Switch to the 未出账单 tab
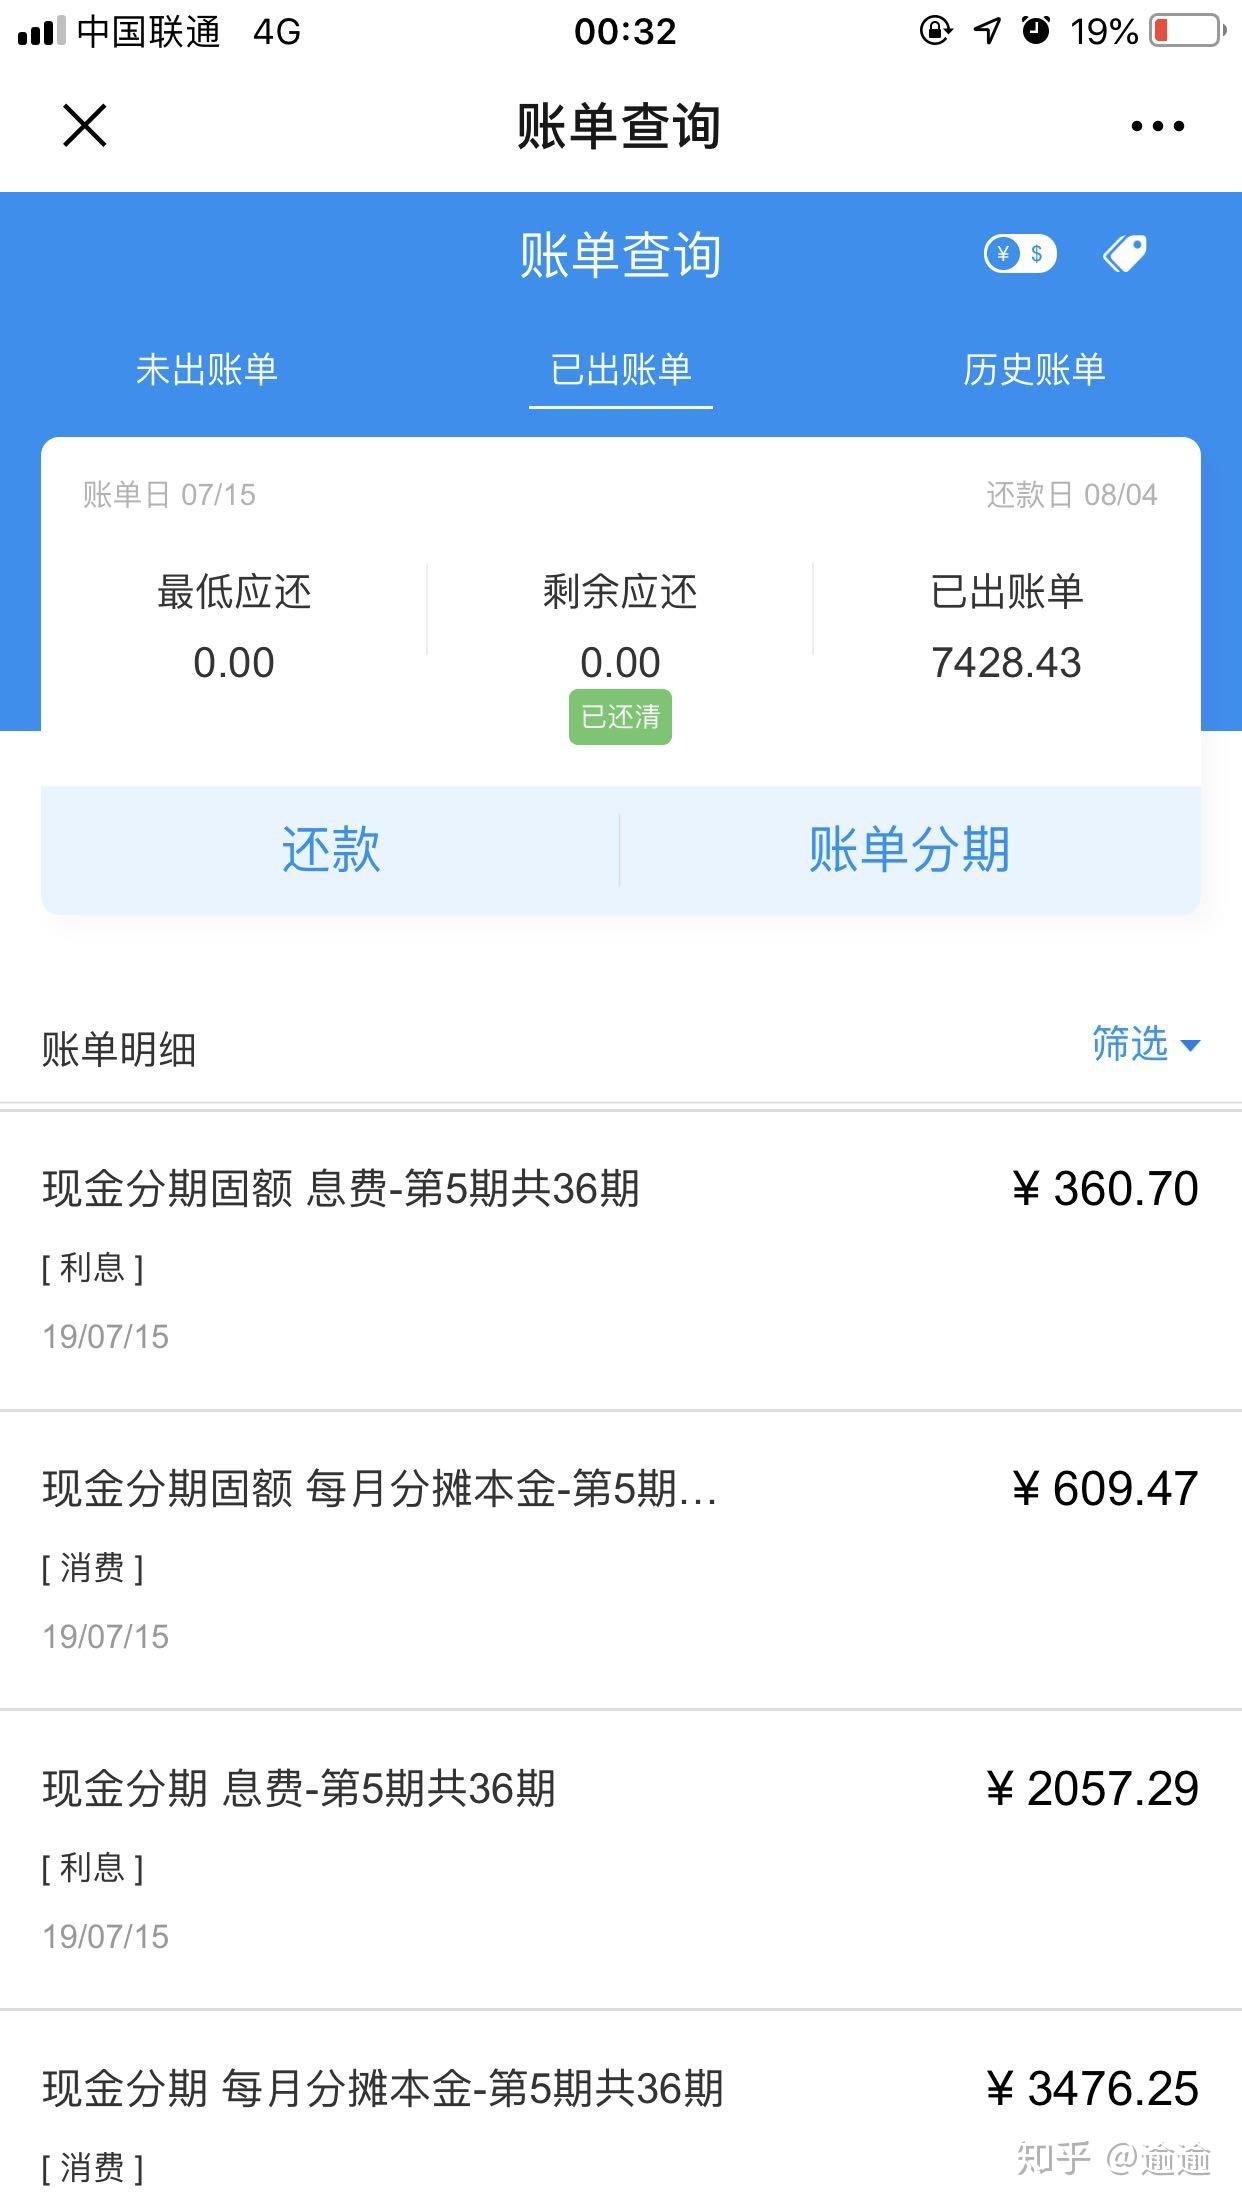Viewport: 1242px width, 2208px height. point(207,370)
